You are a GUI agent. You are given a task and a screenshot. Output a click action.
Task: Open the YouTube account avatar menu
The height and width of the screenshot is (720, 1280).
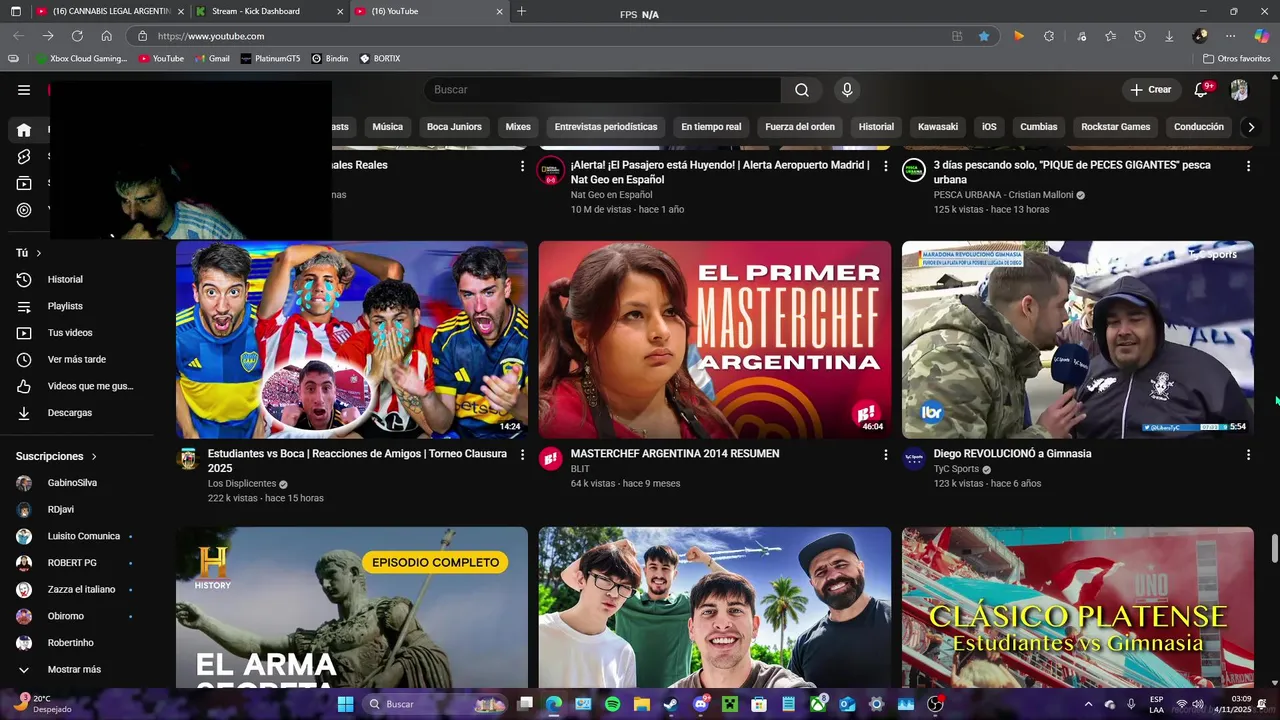coord(1239,90)
